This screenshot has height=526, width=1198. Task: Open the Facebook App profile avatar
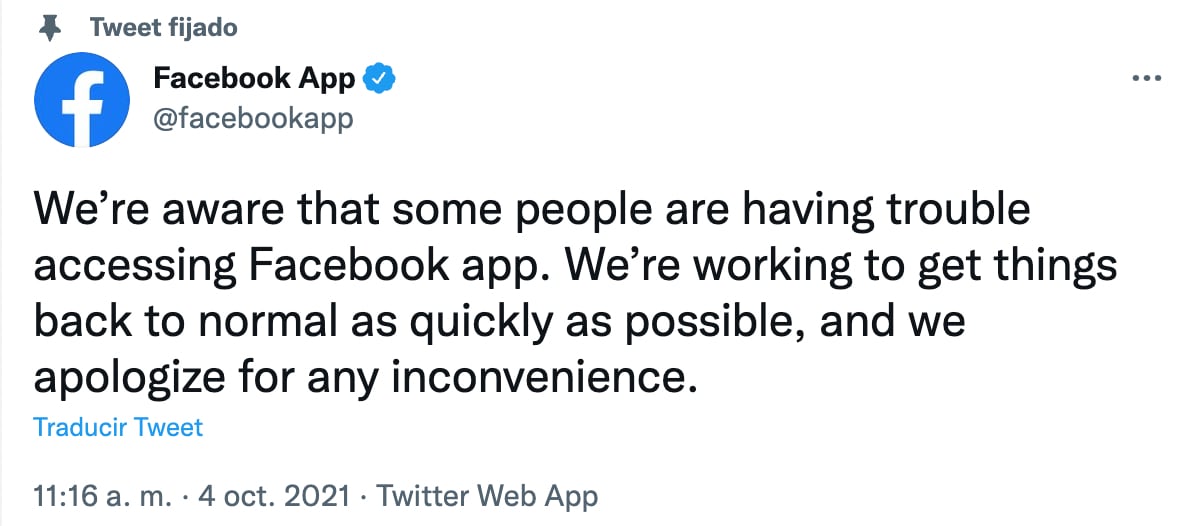(x=81, y=99)
